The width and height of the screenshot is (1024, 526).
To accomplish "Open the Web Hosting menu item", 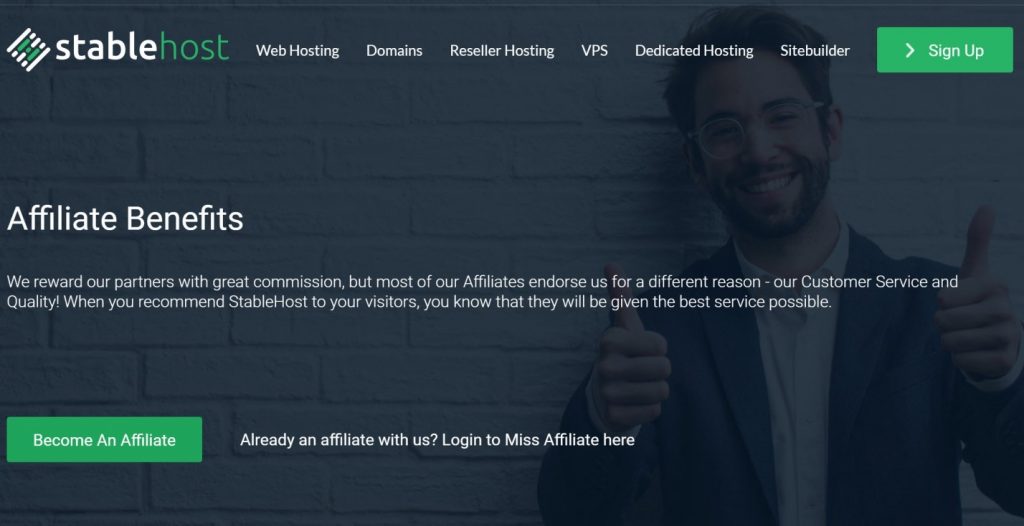I will pyautogui.click(x=297, y=50).
